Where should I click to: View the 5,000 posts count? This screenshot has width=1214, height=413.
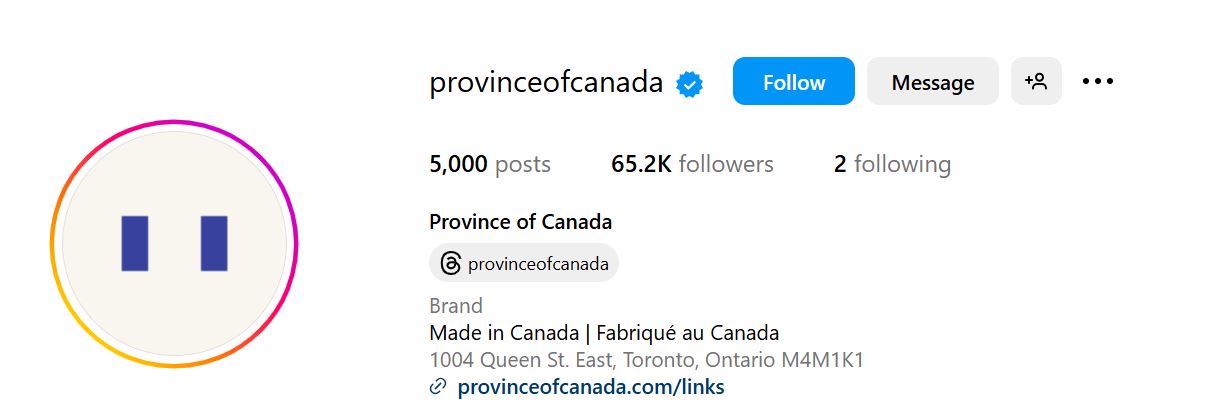click(490, 164)
